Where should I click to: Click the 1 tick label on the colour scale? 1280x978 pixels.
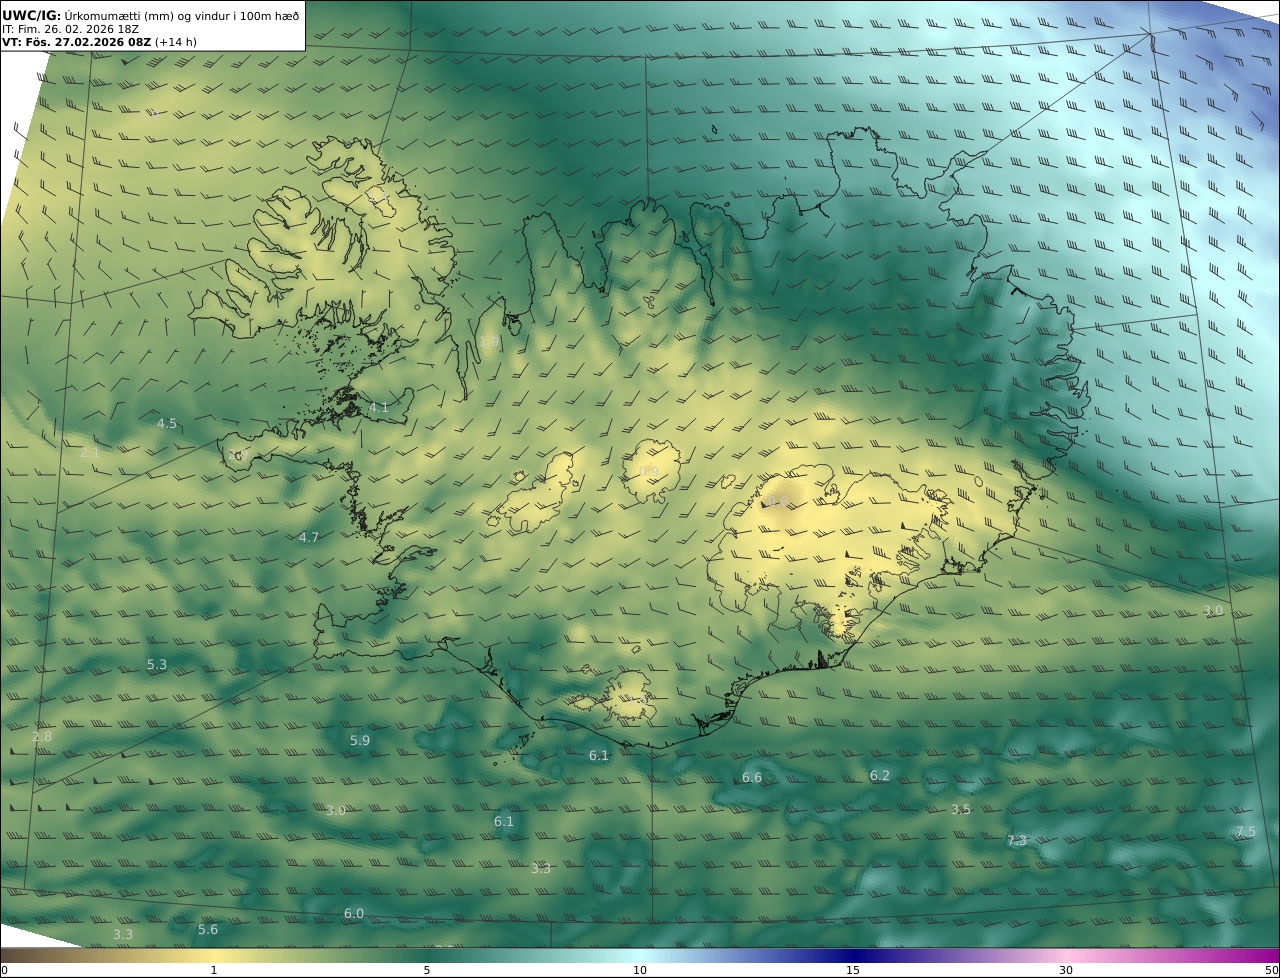point(214,971)
